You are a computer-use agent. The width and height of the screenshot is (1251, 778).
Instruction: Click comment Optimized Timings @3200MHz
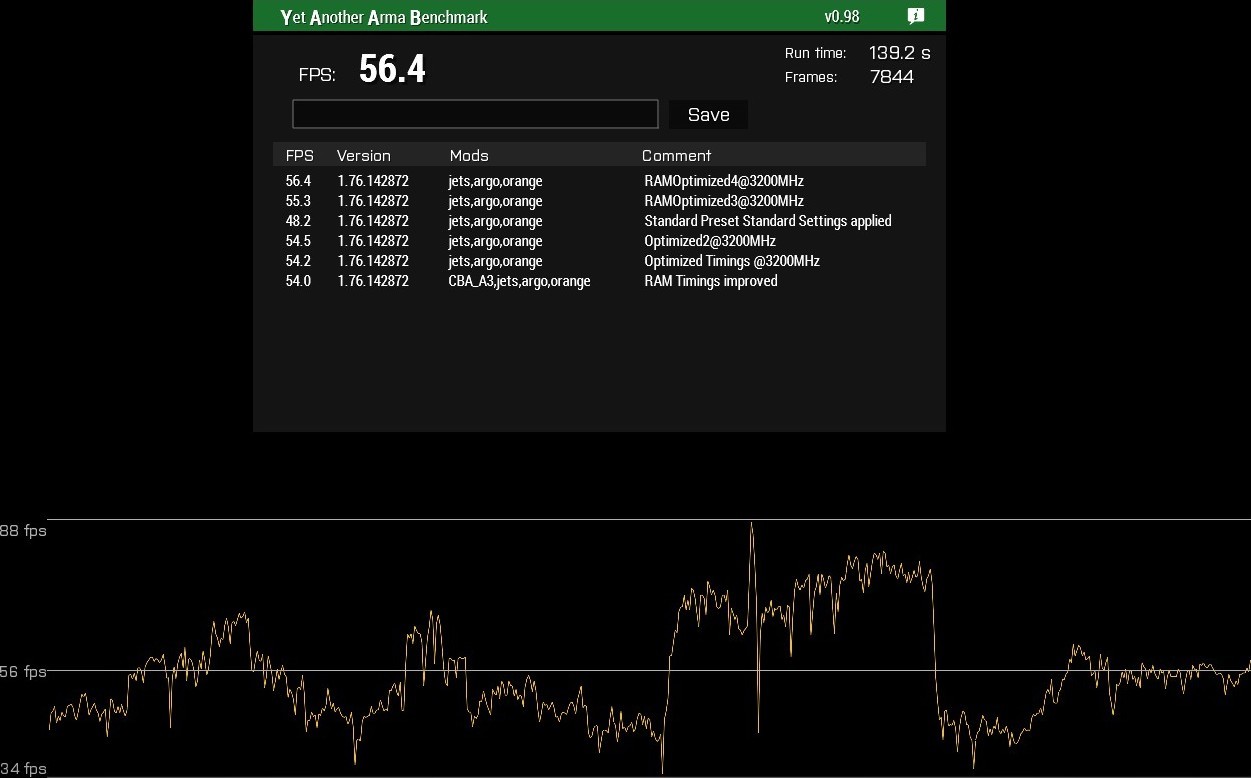(732, 261)
